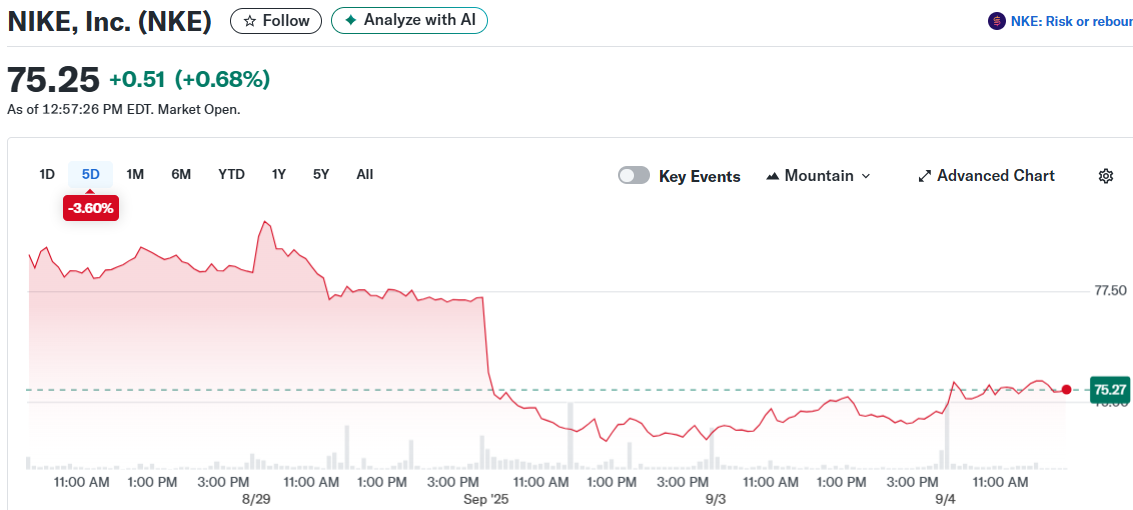The width and height of the screenshot is (1133, 510).
Task: Click the mountain chart type icon
Action: point(772,176)
